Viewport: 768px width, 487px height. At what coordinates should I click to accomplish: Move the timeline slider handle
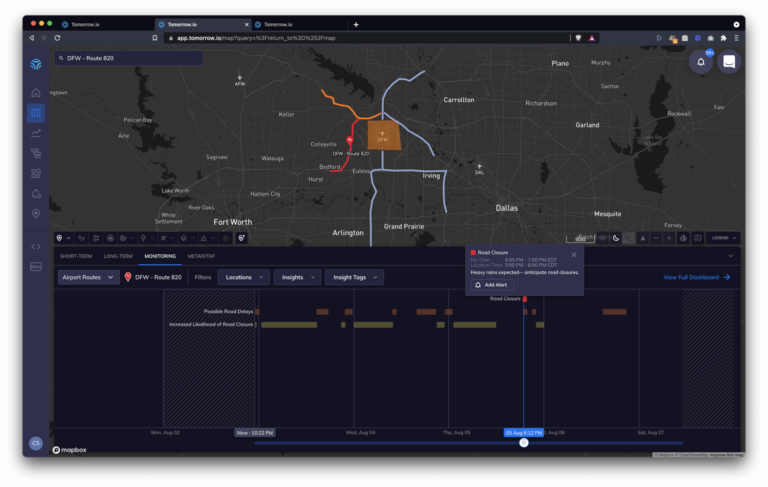524,443
